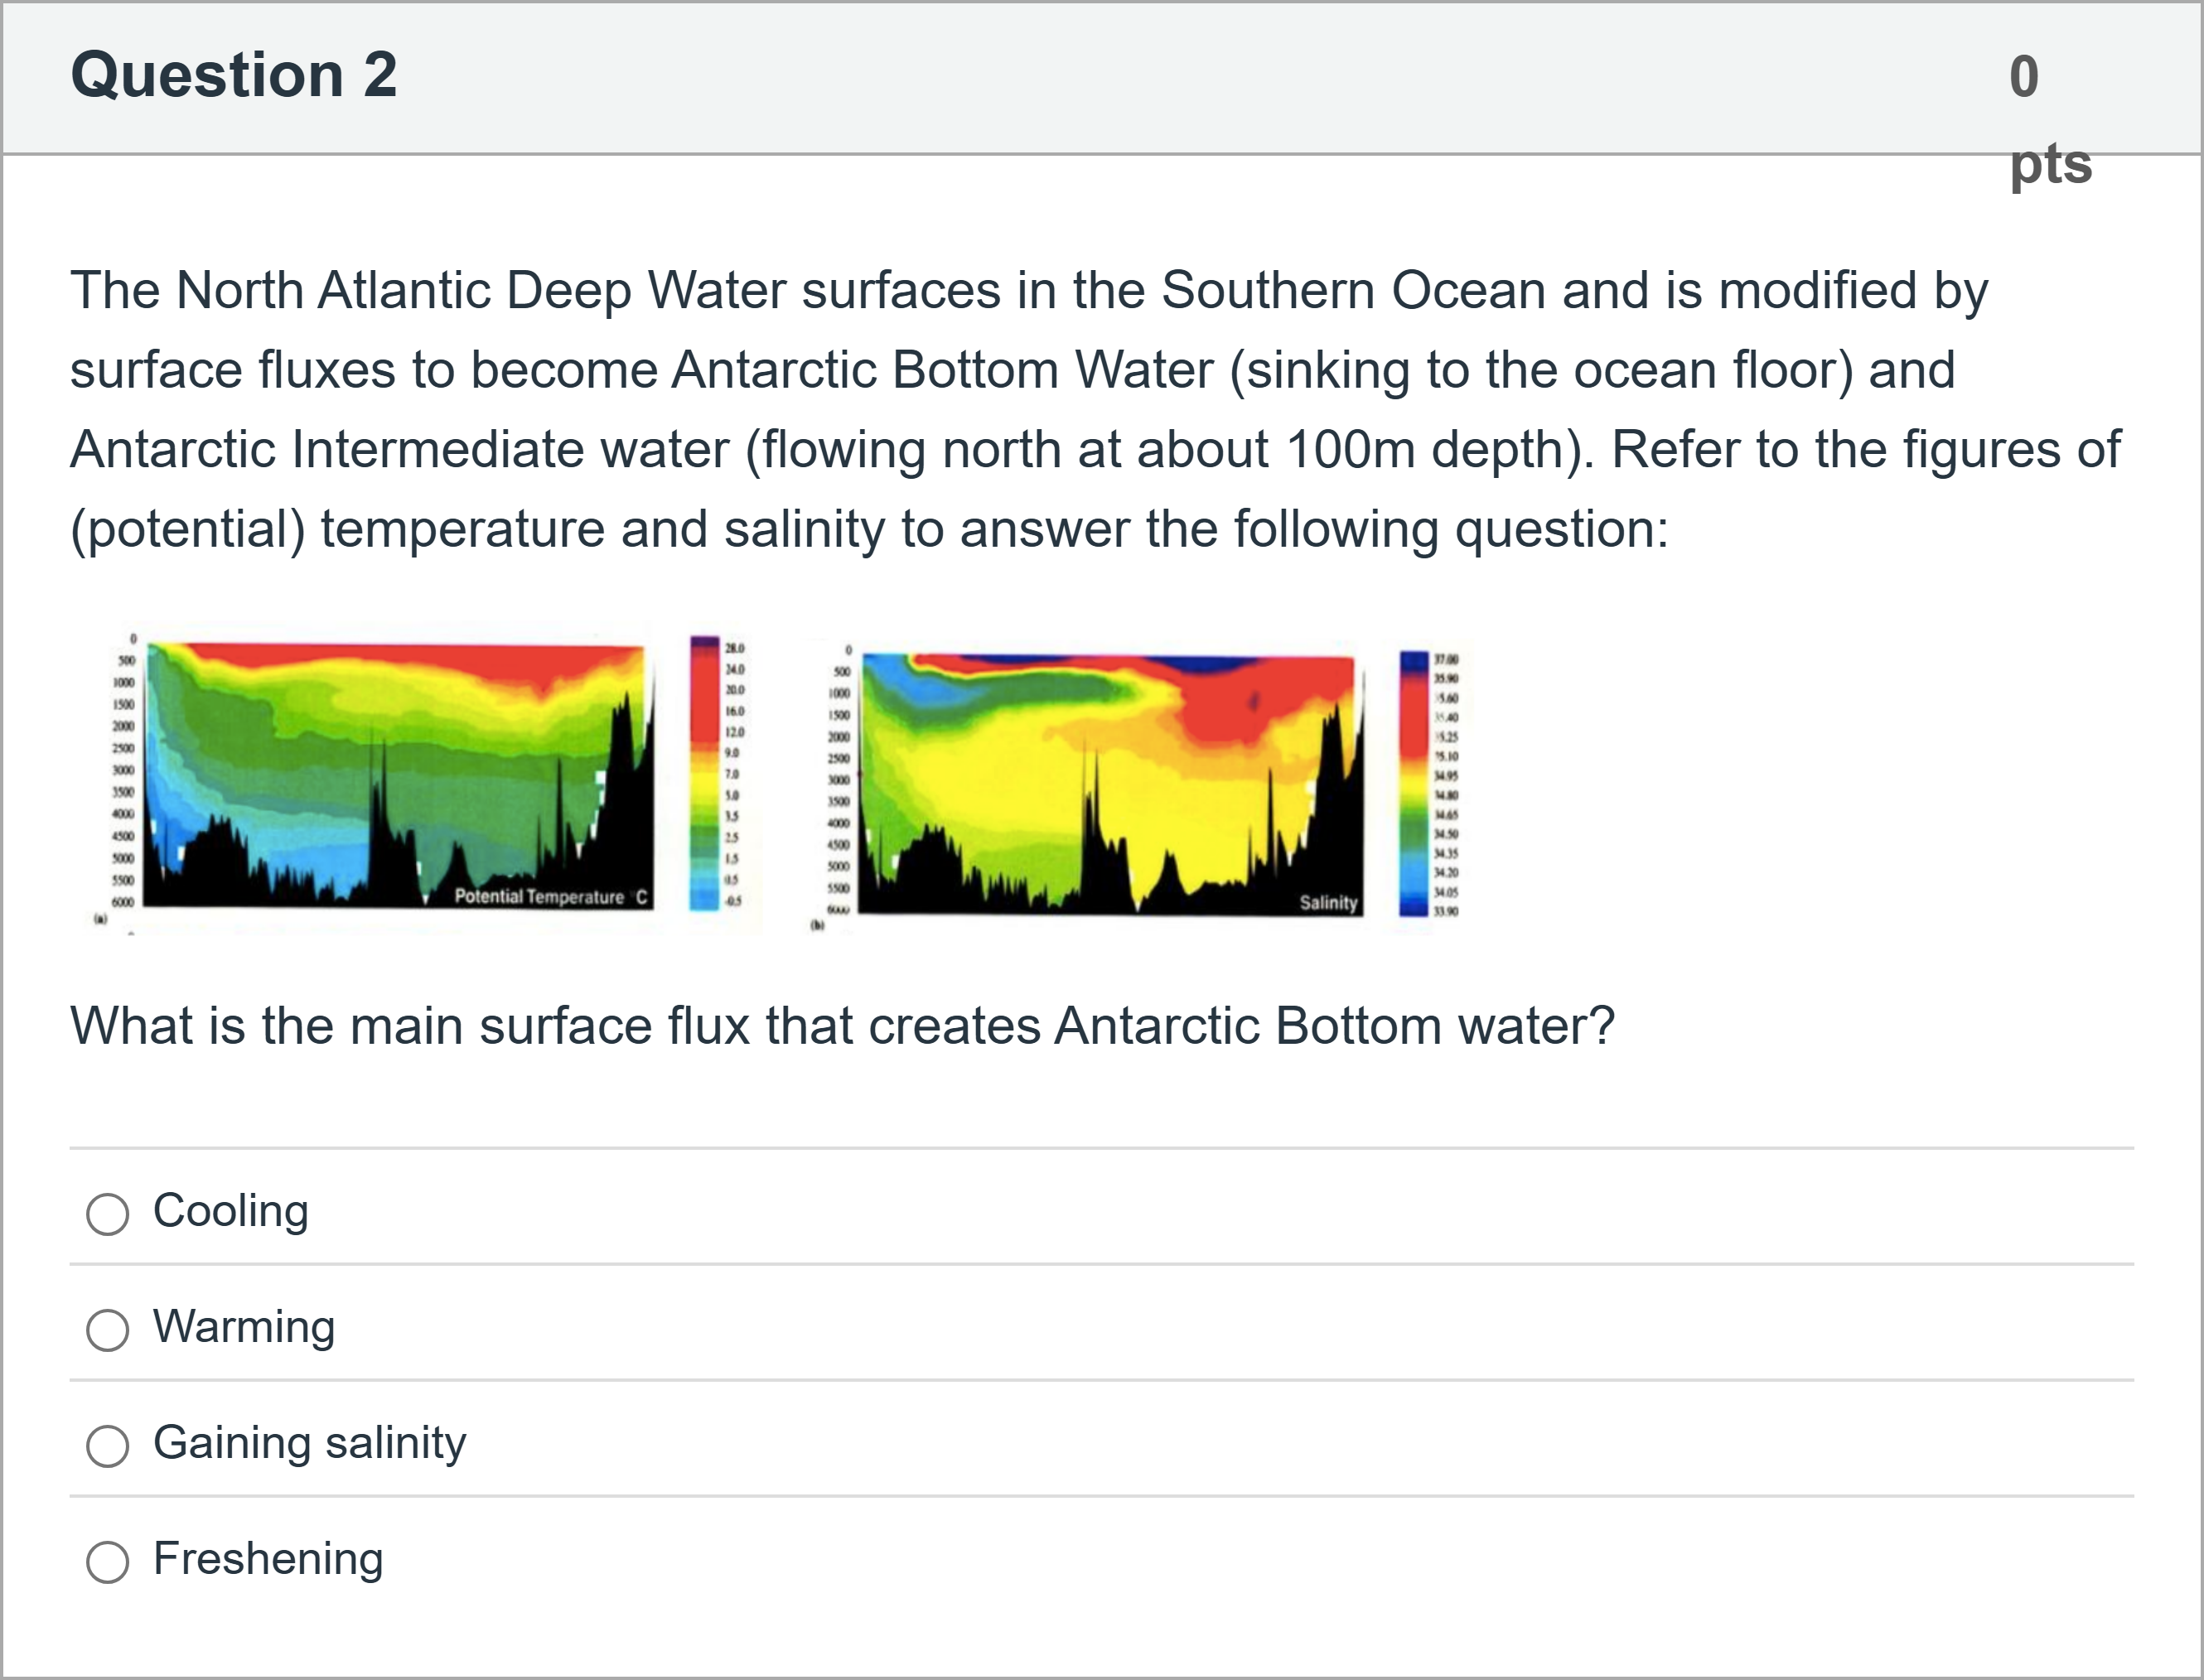Viewport: 2204px width, 1680px height.
Task: Select the Gaining salinity radio button
Action: (x=107, y=1446)
